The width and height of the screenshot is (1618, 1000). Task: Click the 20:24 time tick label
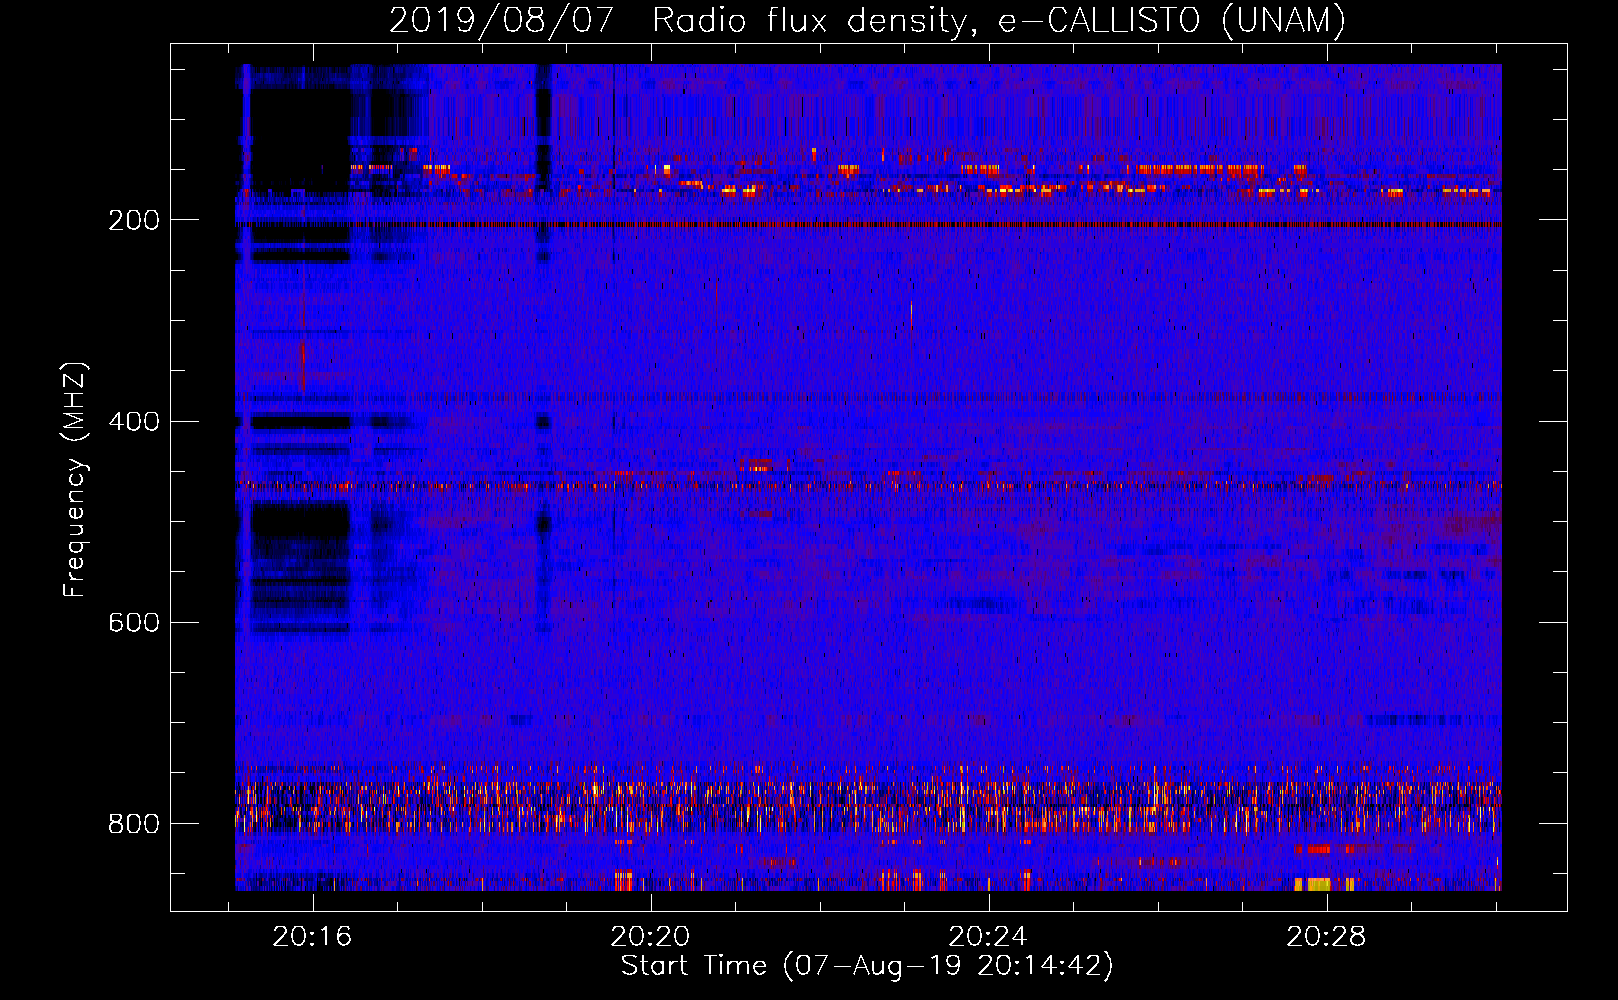pyautogui.click(x=989, y=937)
